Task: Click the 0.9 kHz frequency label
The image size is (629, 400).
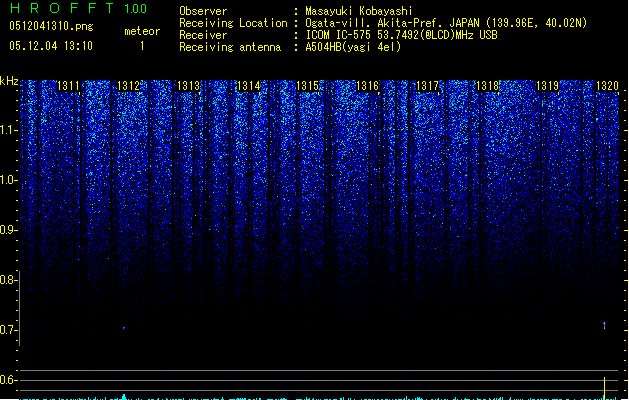Action: click(x=9, y=230)
